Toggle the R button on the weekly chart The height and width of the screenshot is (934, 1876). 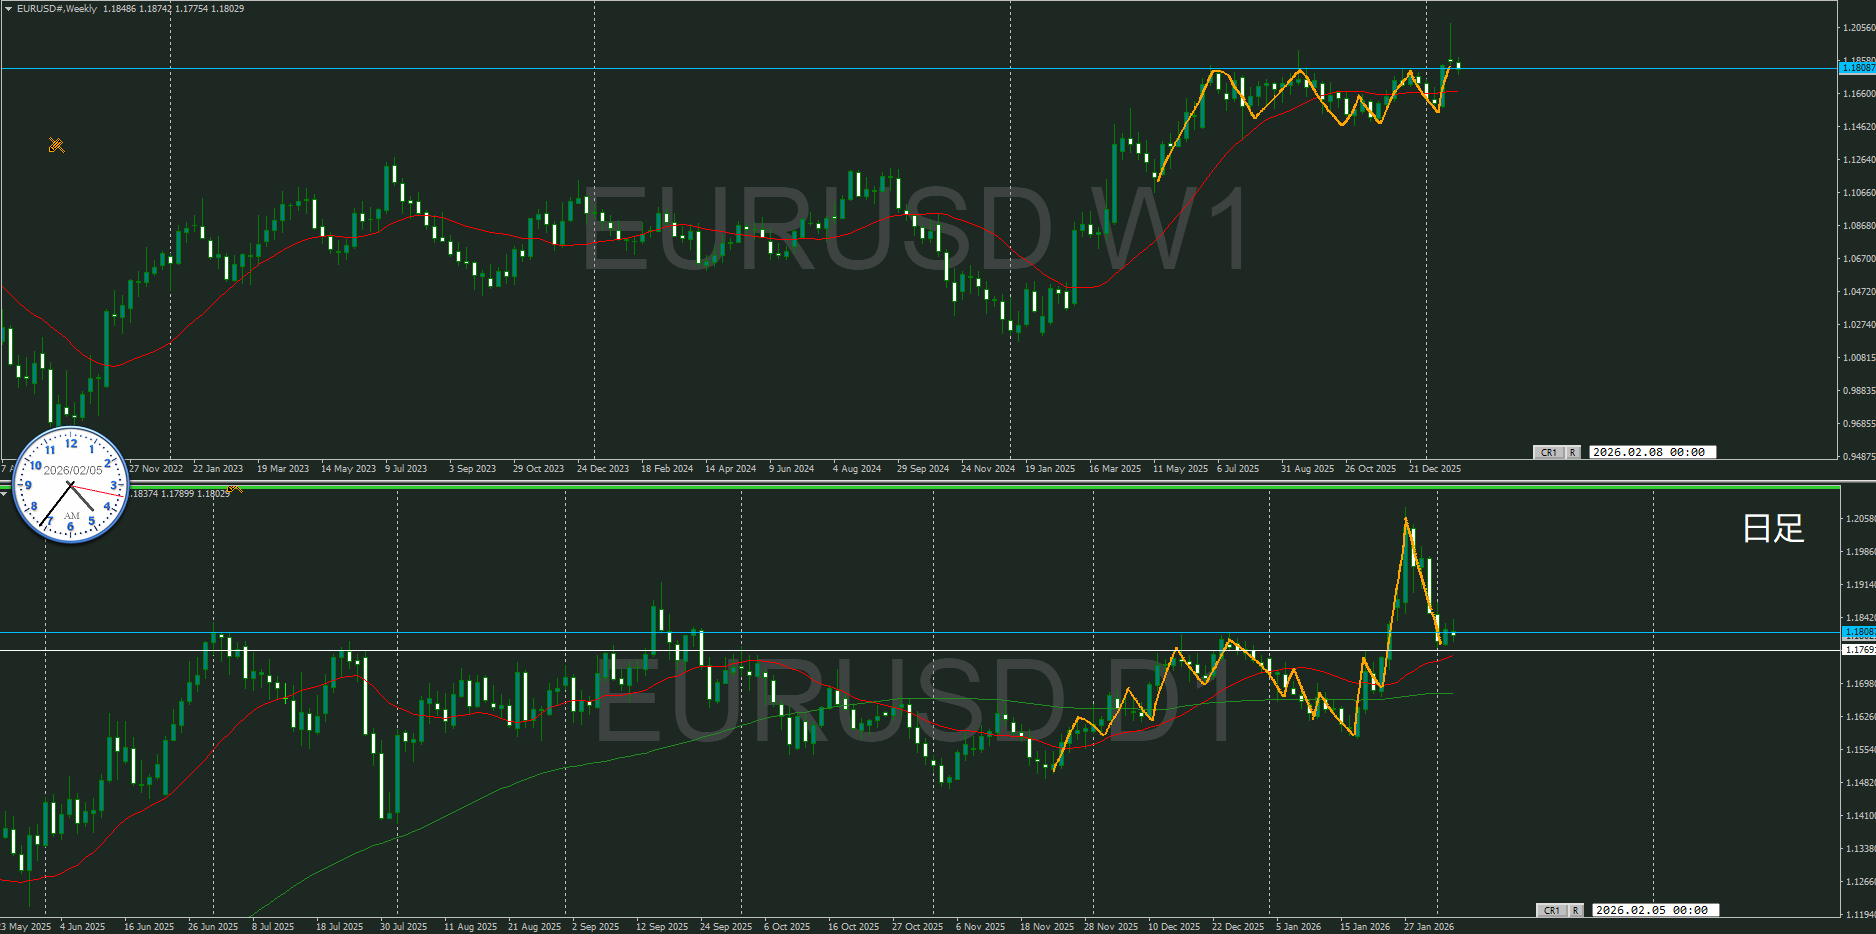point(1572,453)
